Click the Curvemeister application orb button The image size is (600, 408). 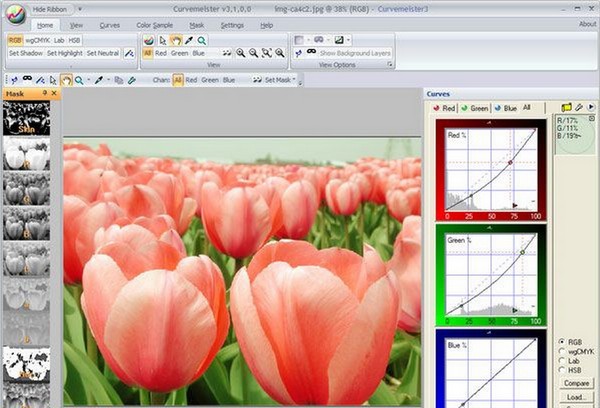(x=16, y=16)
